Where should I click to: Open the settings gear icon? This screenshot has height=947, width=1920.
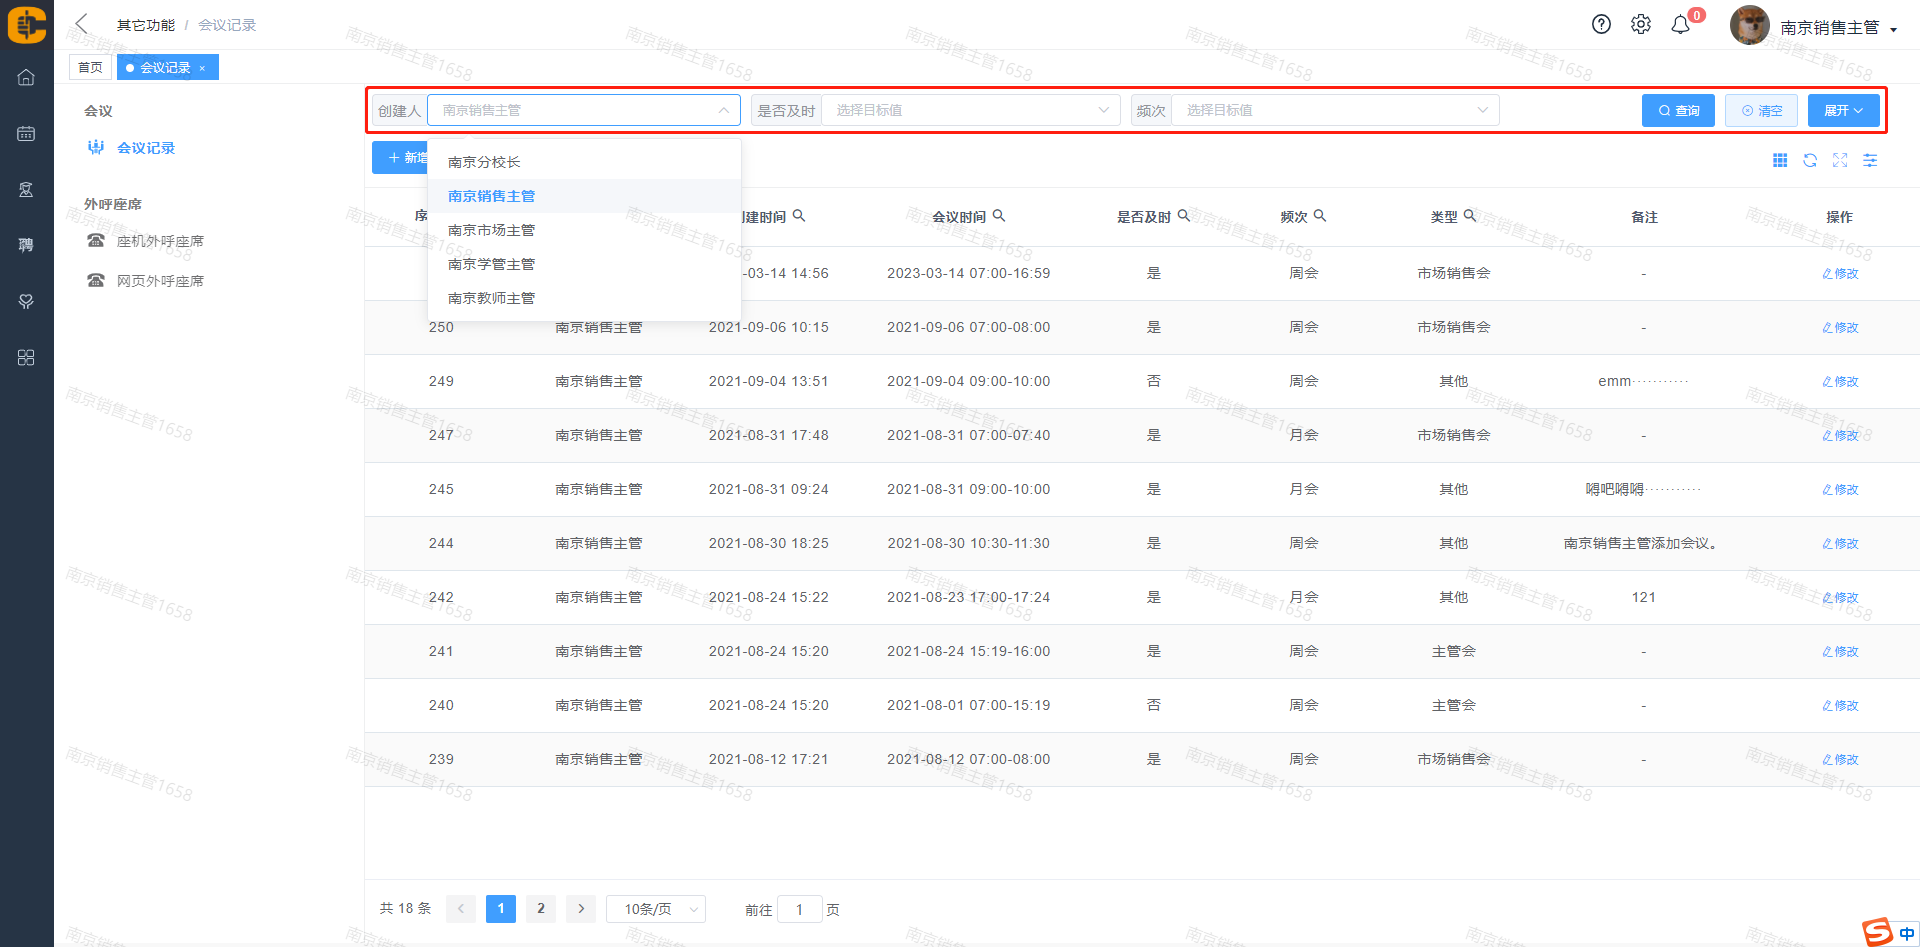(x=1641, y=25)
